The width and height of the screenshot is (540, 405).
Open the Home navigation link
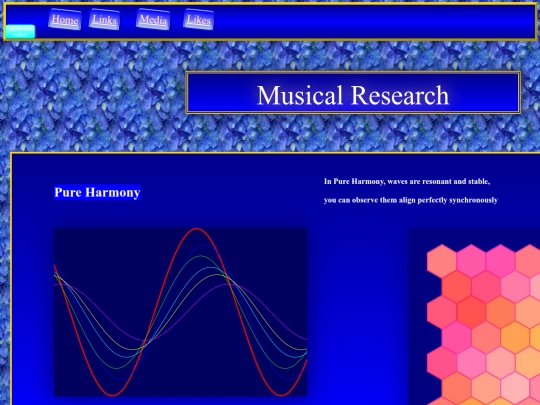65,19
